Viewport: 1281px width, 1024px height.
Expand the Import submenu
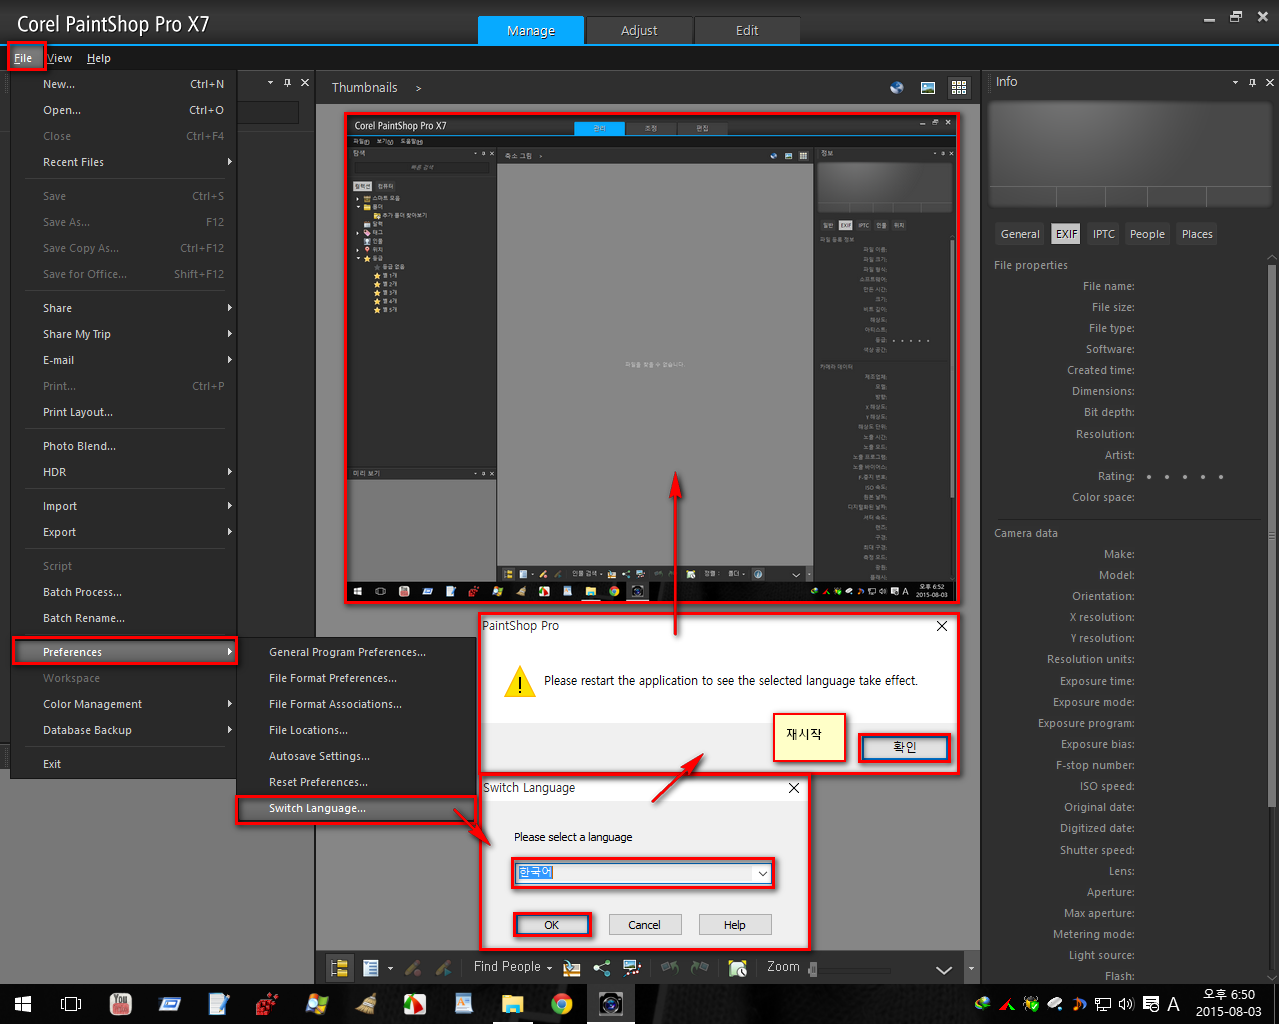229,506
